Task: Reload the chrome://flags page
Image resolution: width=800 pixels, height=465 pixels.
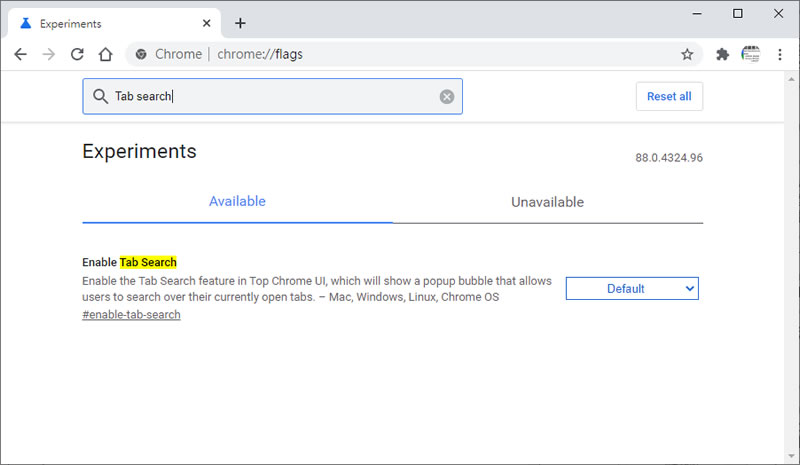Action: click(77, 54)
